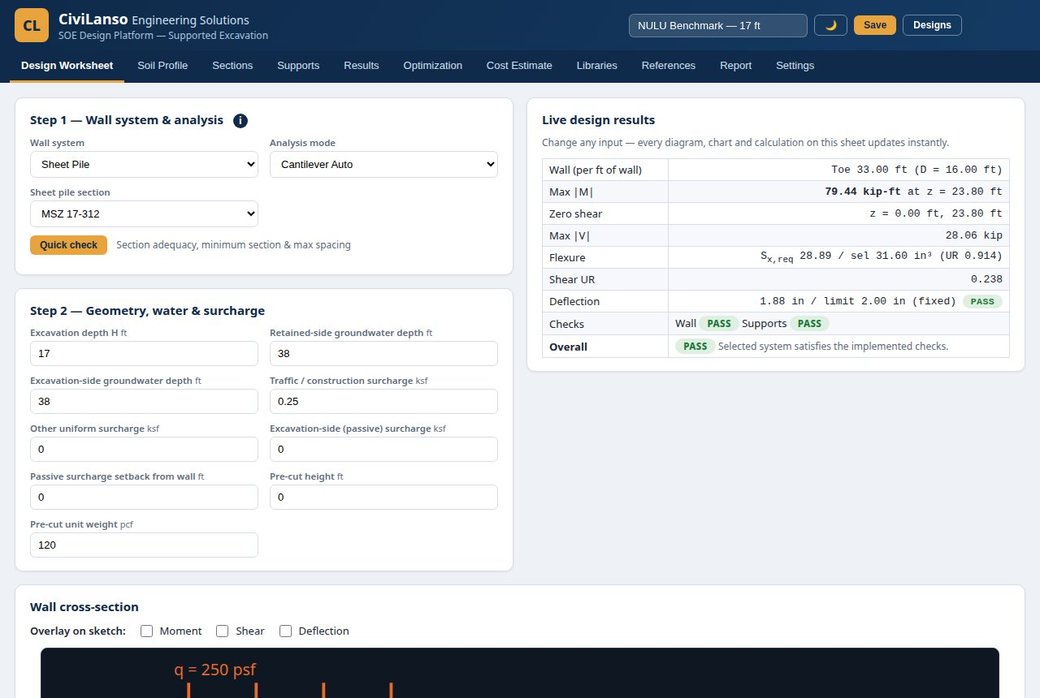View the Cost Estimate tab
This screenshot has height=698, width=1040.
click(x=519, y=66)
